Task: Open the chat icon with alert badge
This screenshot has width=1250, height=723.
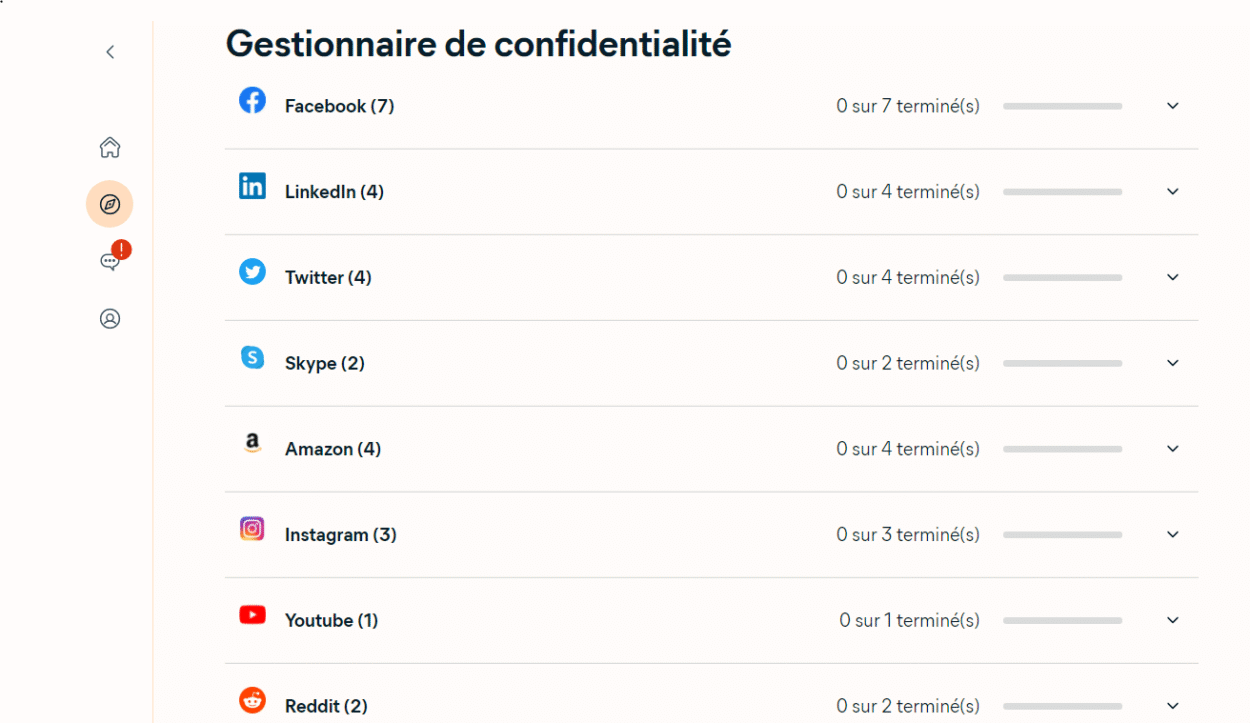Action: (110, 261)
